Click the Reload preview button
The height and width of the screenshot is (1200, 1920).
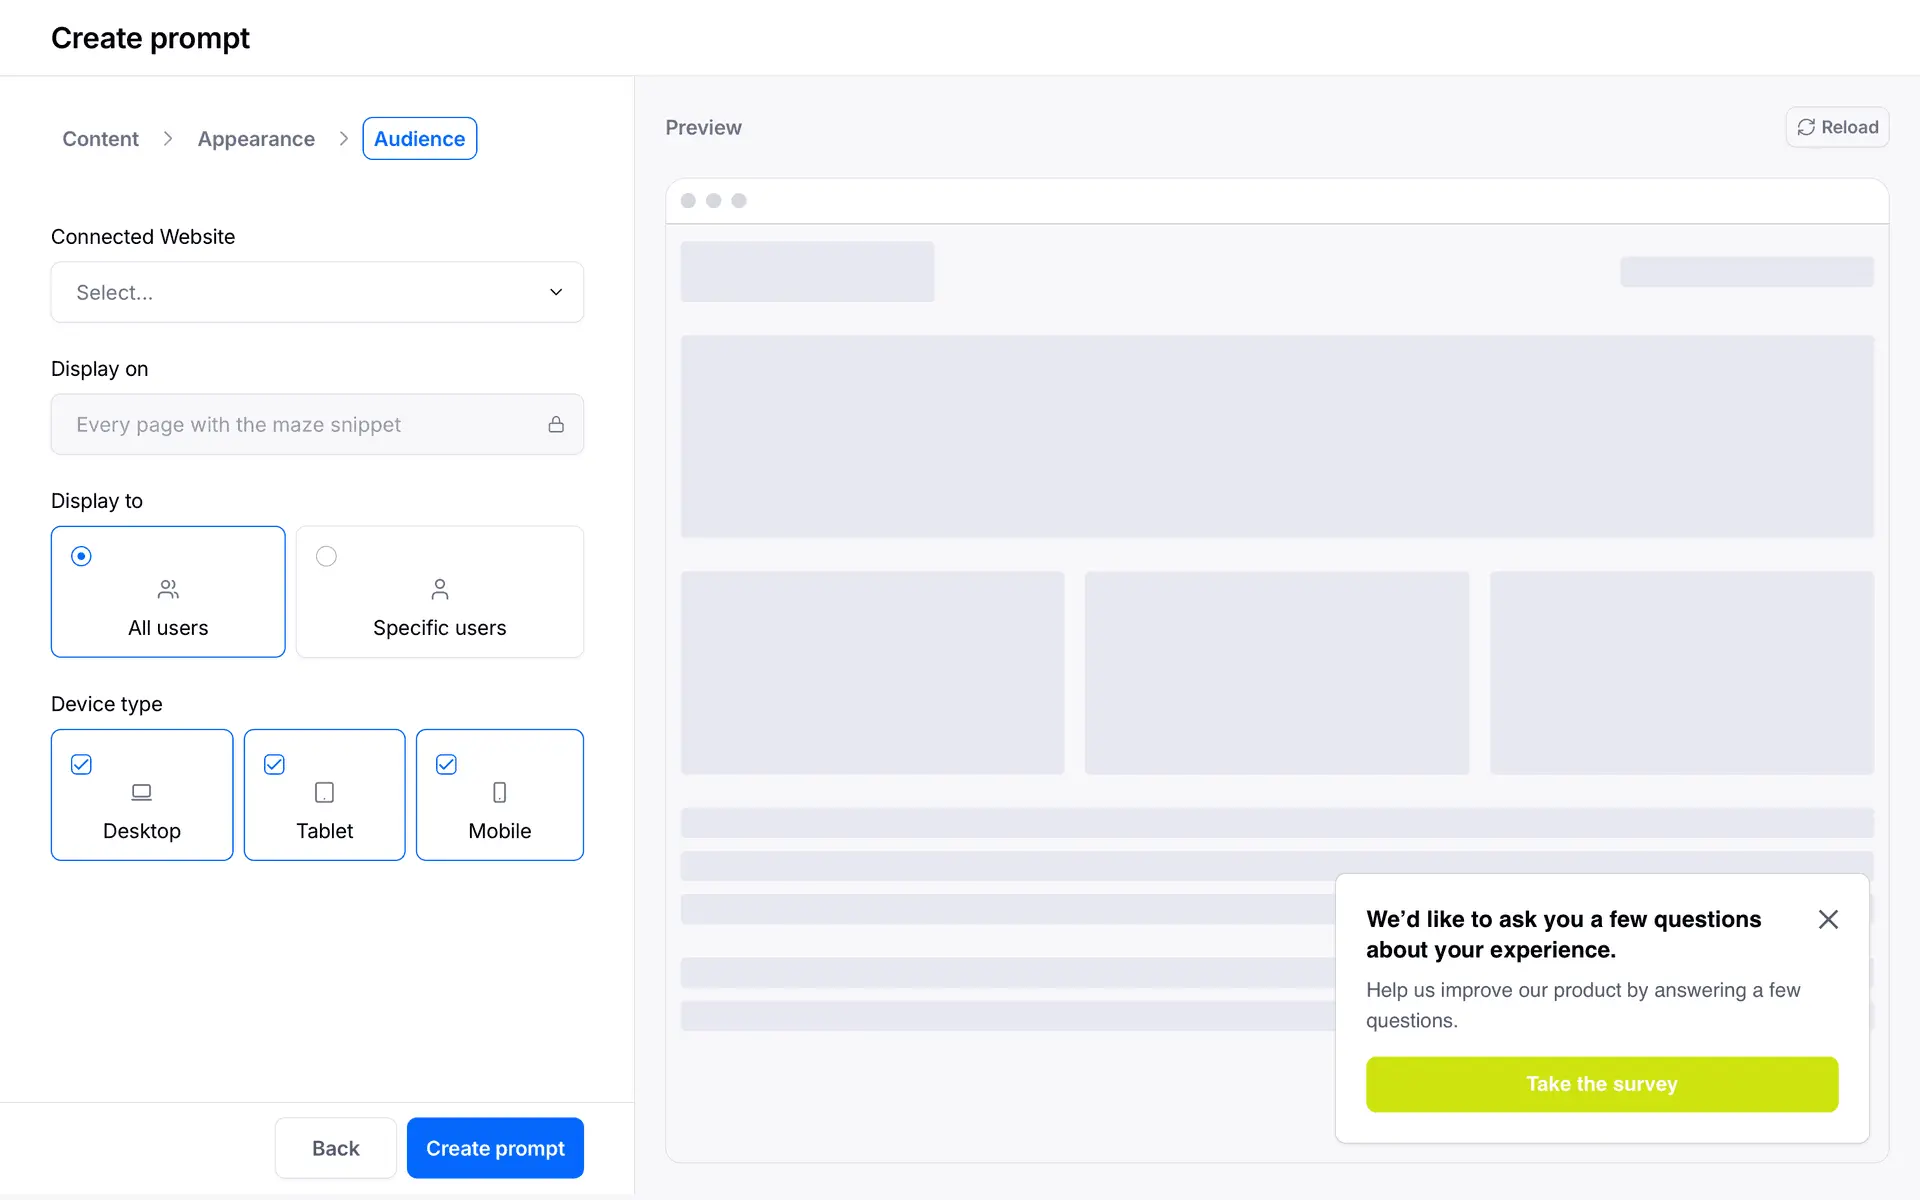tap(1837, 127)
